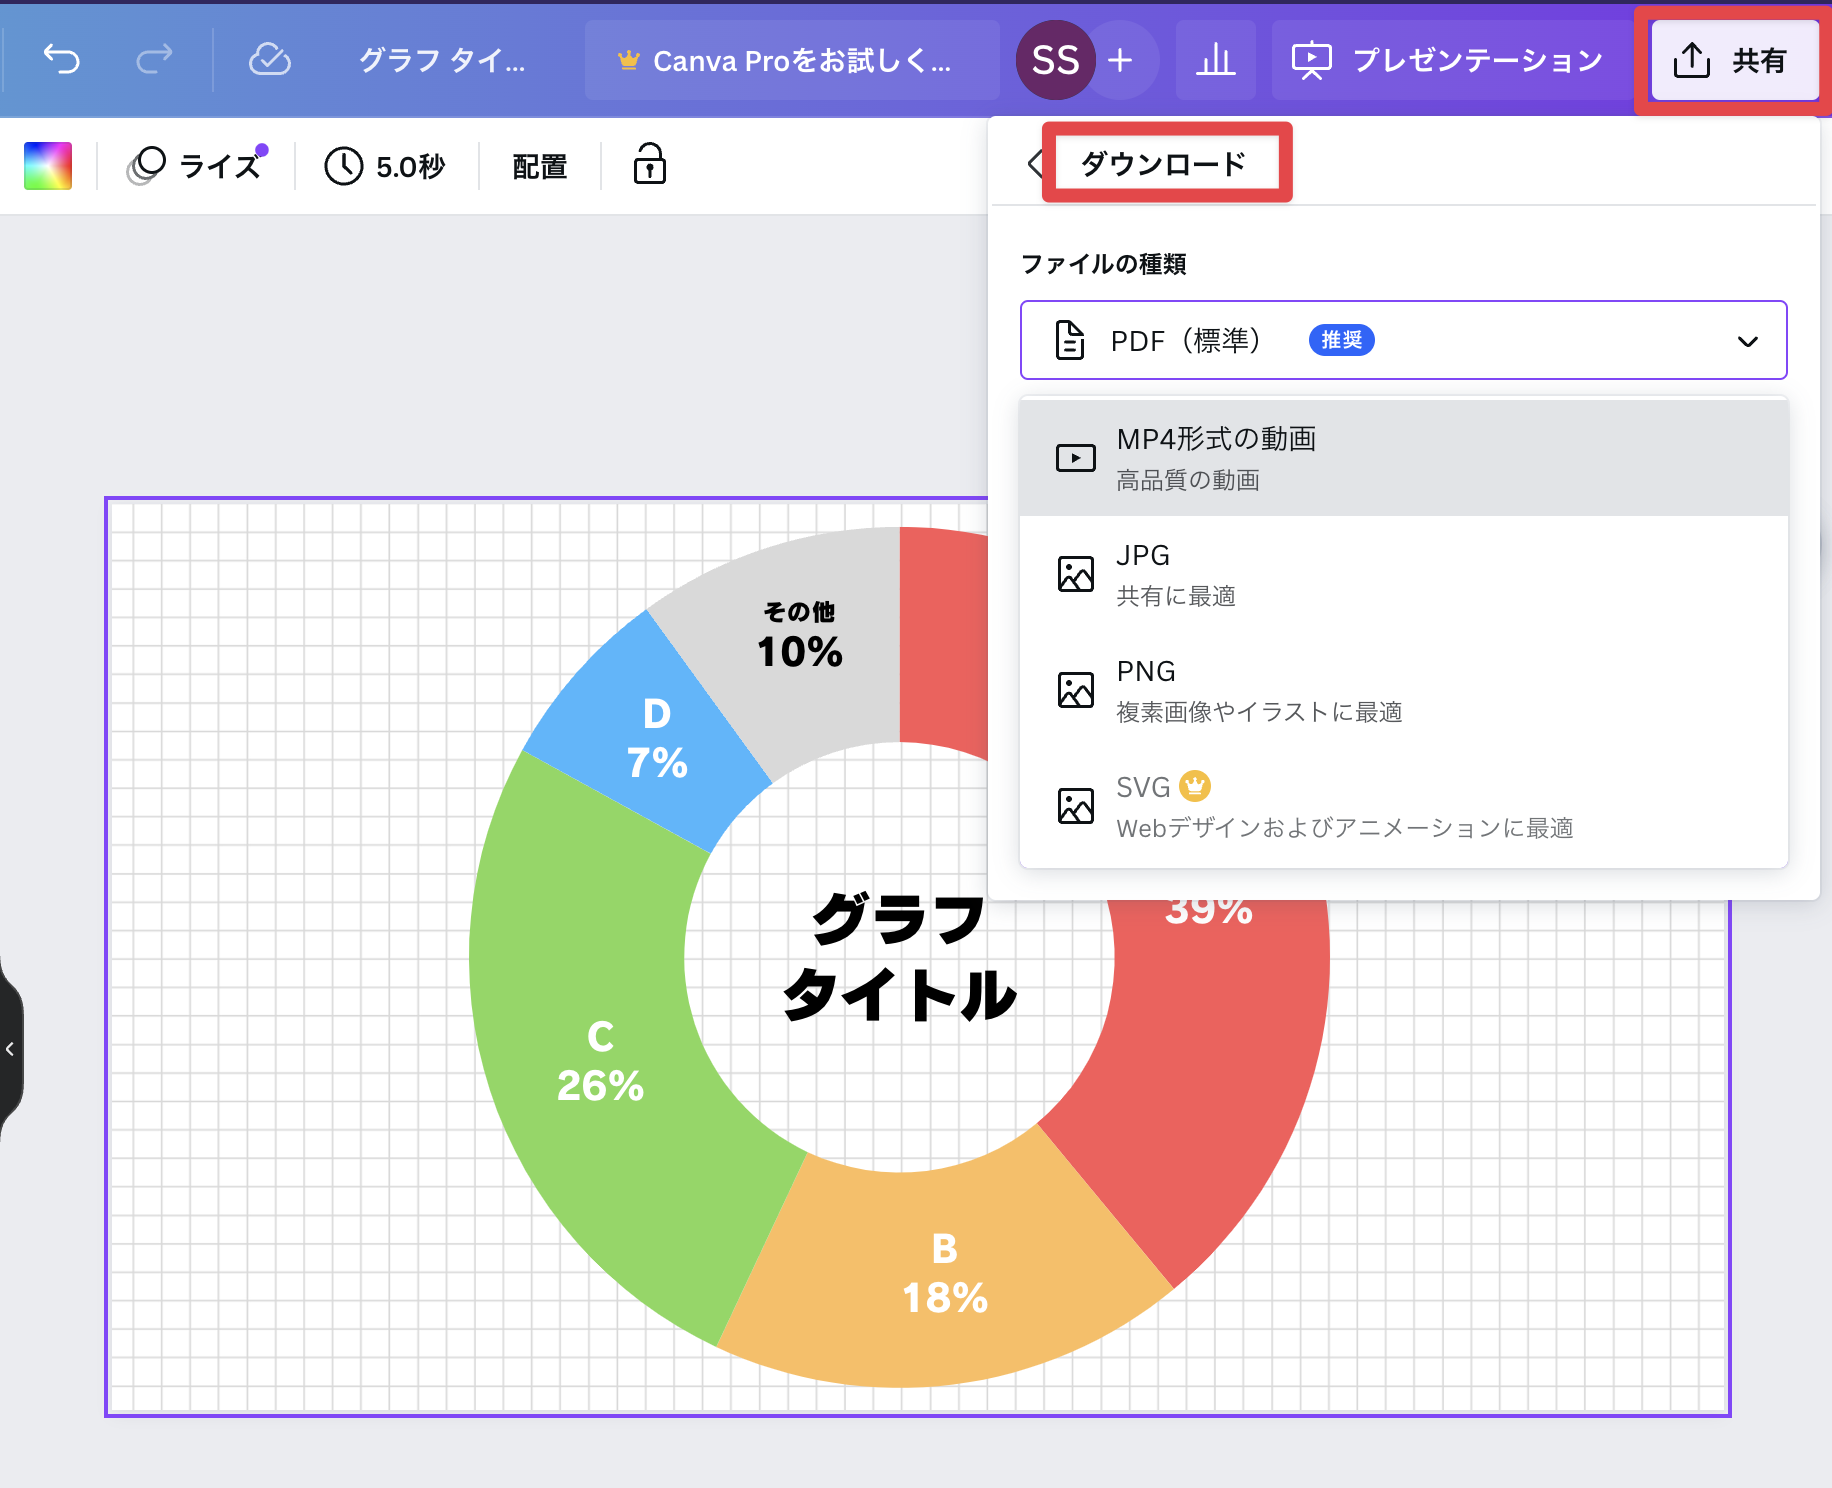Open the insights bar chart icon
The image size is (1832, 1488).
click(1215, 60)
